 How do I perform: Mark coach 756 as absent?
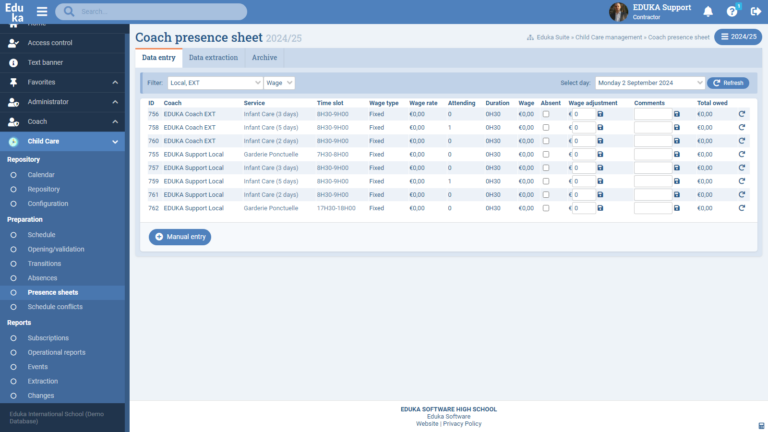[x=546, y=114]
